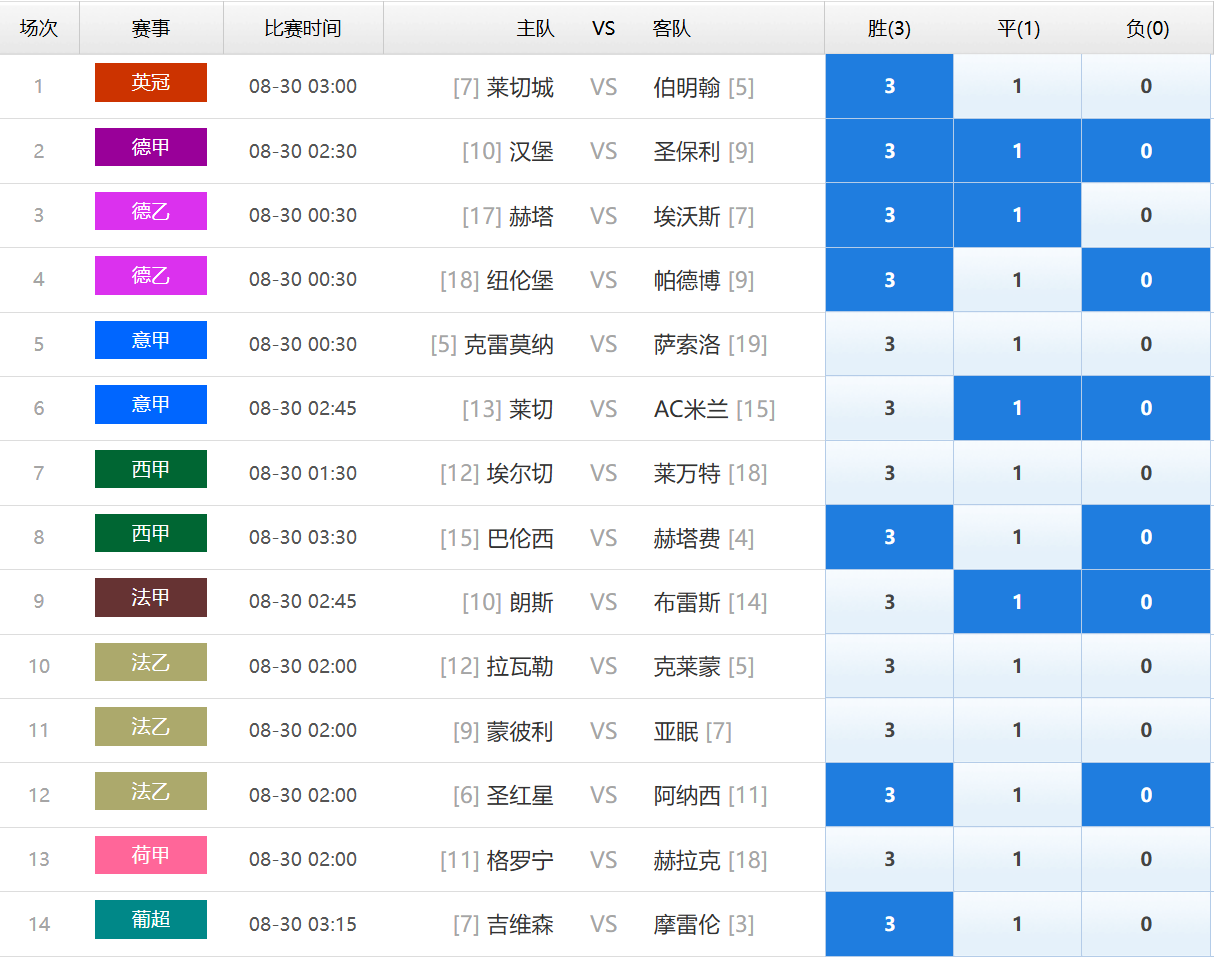Select draw (1) for 圣红星 vs 阿纳西
This screenshot has width=1214, height=958.
tap(1017, 795)
